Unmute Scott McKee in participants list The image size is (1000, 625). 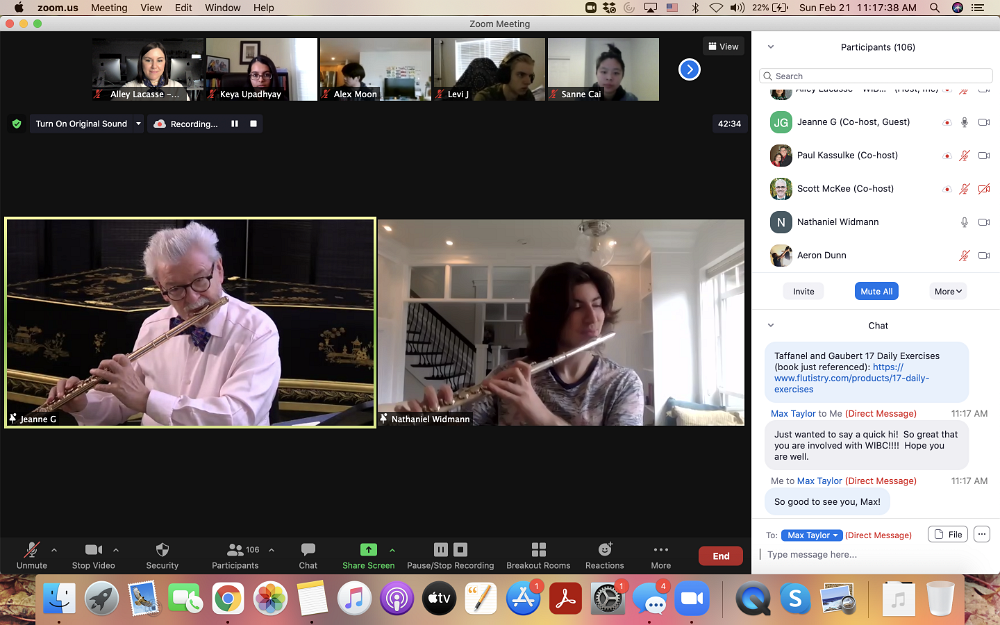click(x=964, y=188)
